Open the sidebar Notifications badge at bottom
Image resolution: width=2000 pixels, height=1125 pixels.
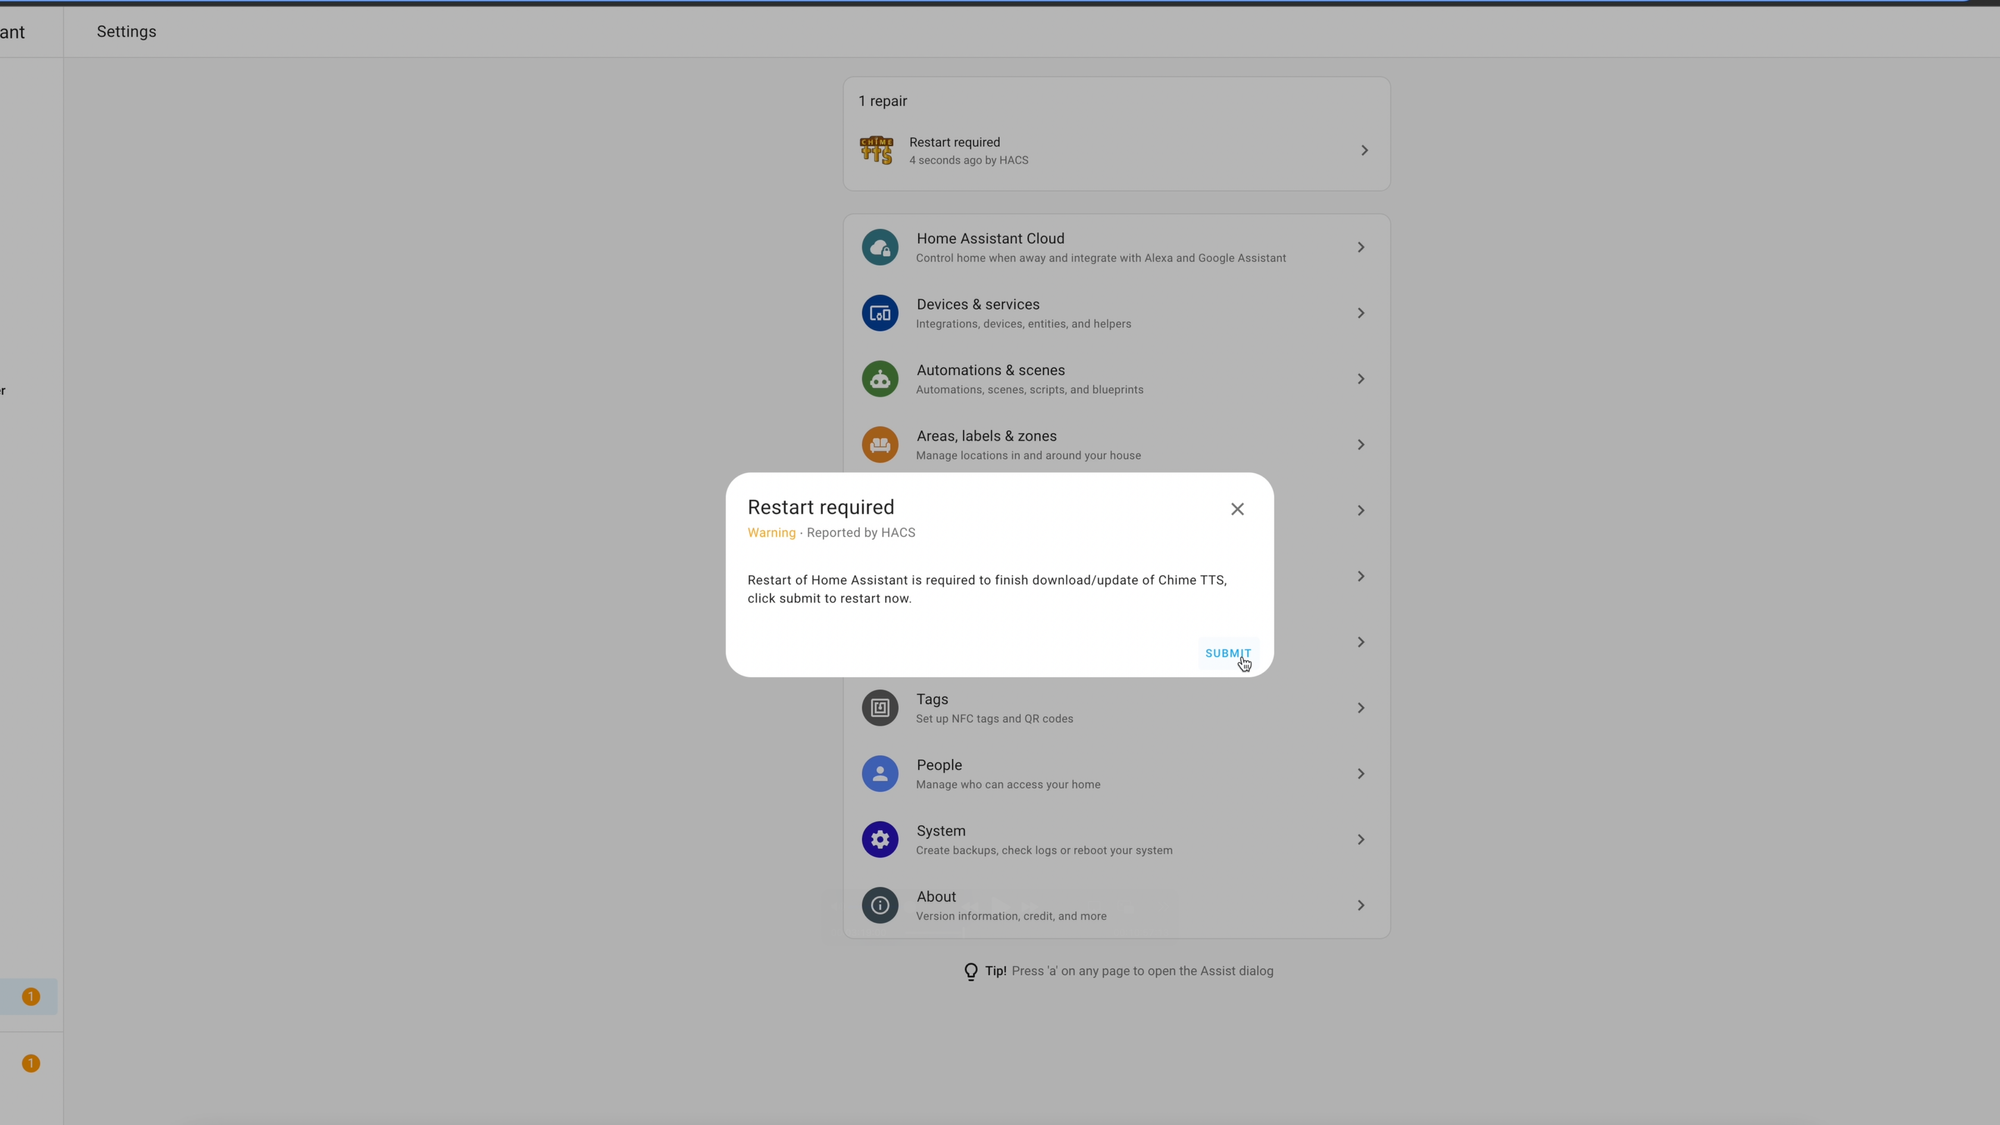pos(31,1064)
